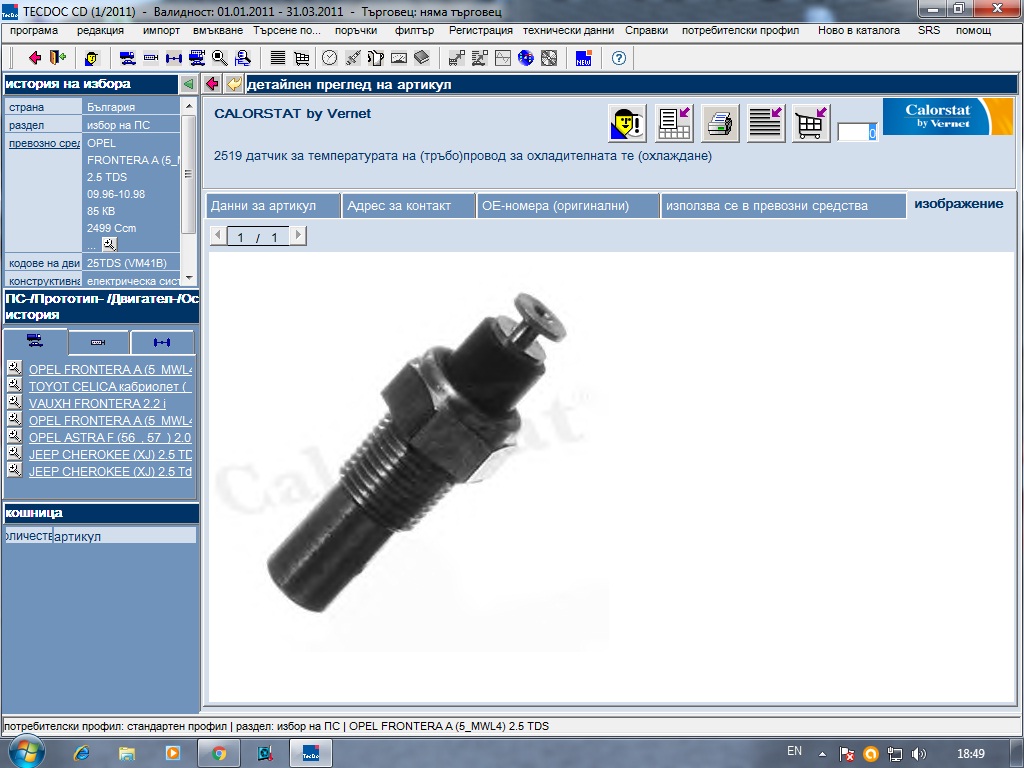Click the article info face icon in detail header
1024x768 pixels.
628,123
